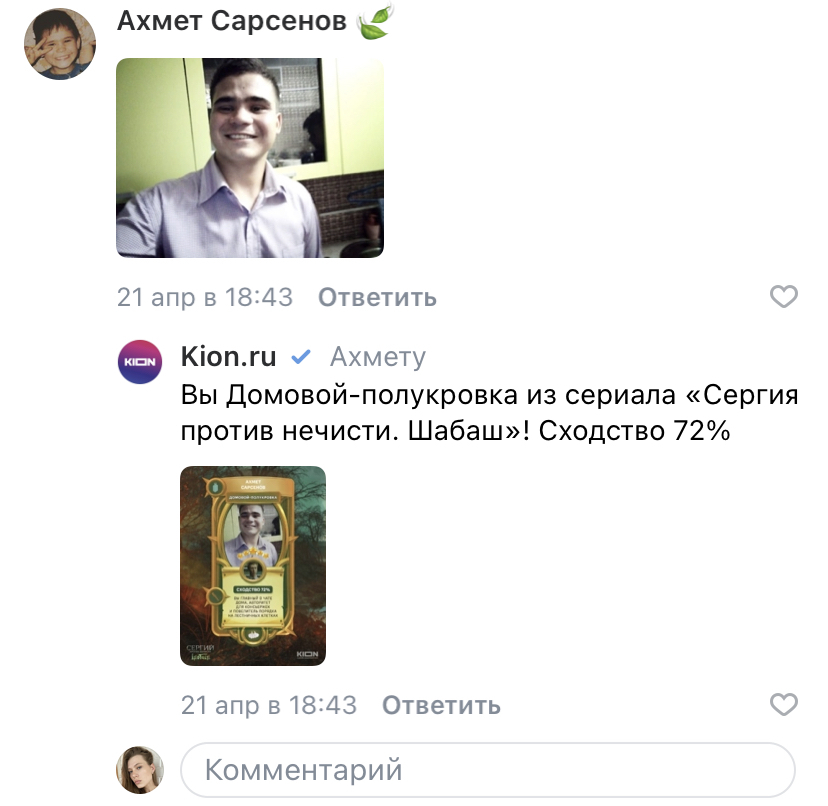Open Ахмет Сарсенов's profile name link
828x806 pixels.
[x=232, y=21]
